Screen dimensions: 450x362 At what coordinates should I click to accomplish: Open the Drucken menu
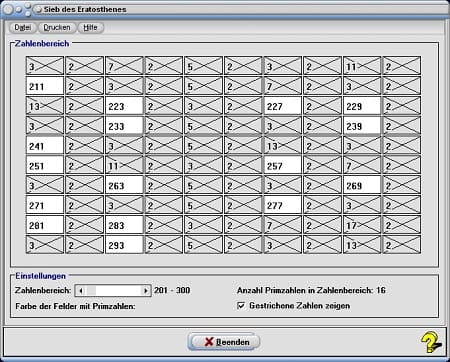(x=57, y=27)
